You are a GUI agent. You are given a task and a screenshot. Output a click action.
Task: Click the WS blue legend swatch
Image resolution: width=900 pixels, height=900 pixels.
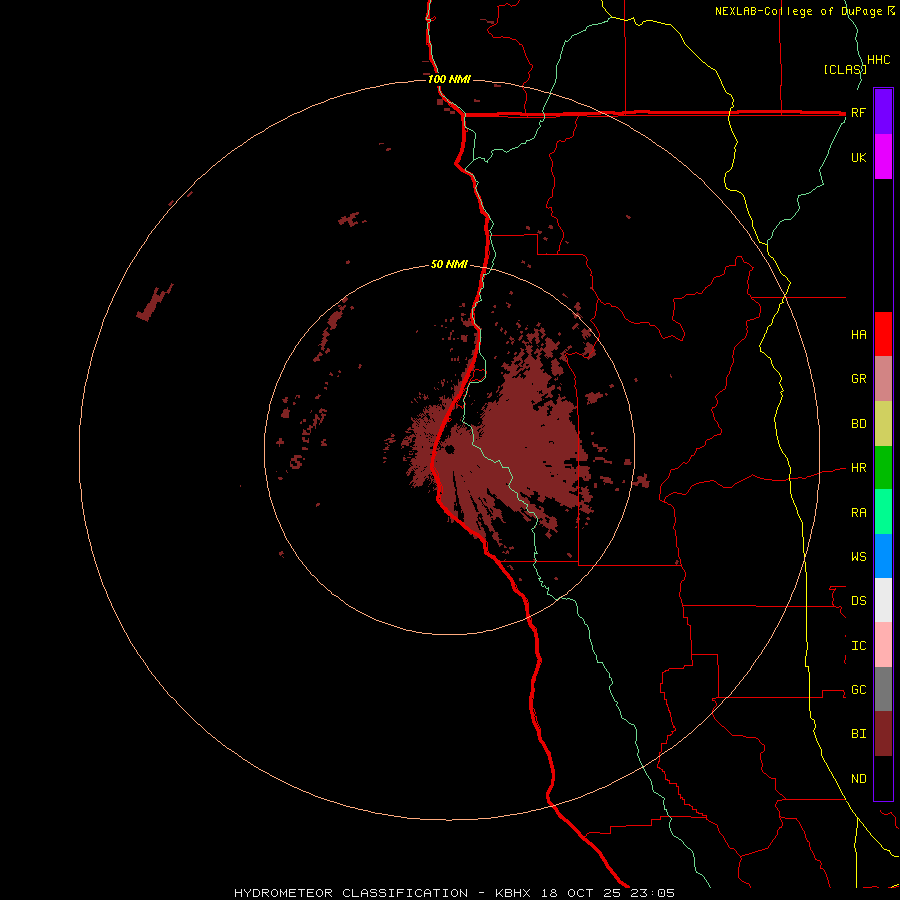pyautogui.click(x=883, y=556)
